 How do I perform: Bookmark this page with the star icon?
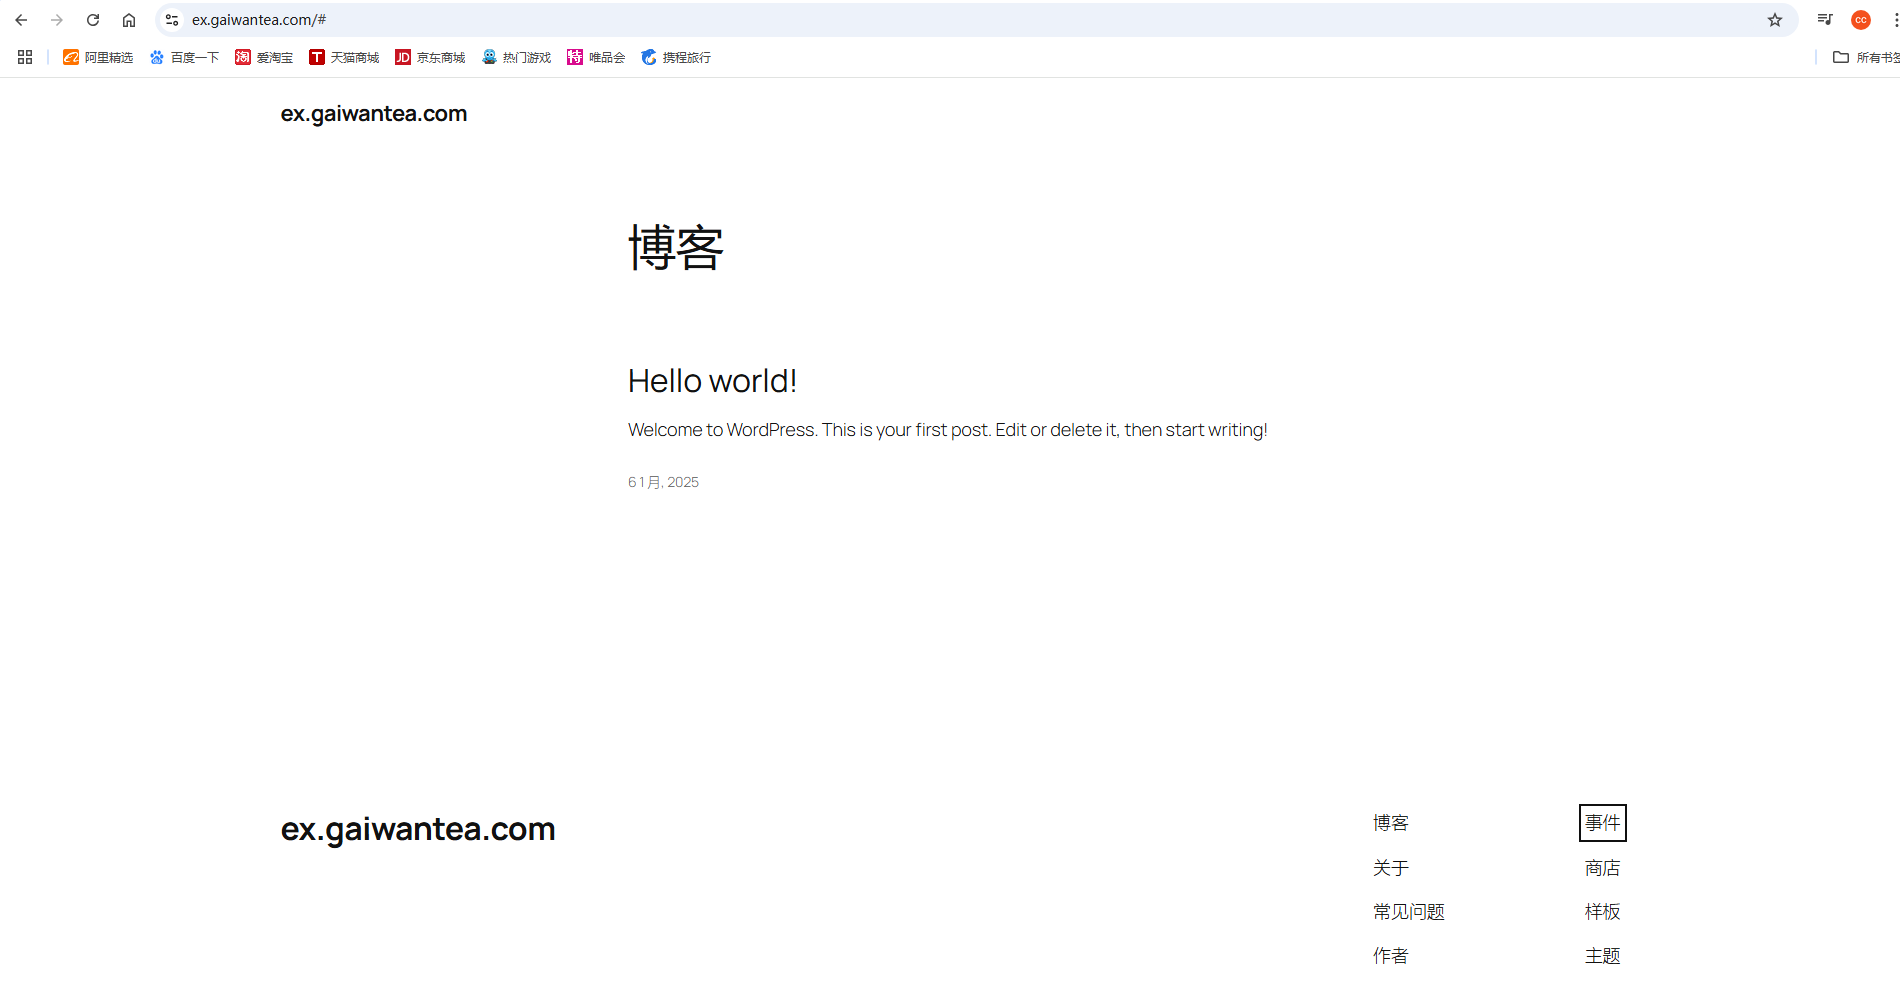coord(1775,20)
